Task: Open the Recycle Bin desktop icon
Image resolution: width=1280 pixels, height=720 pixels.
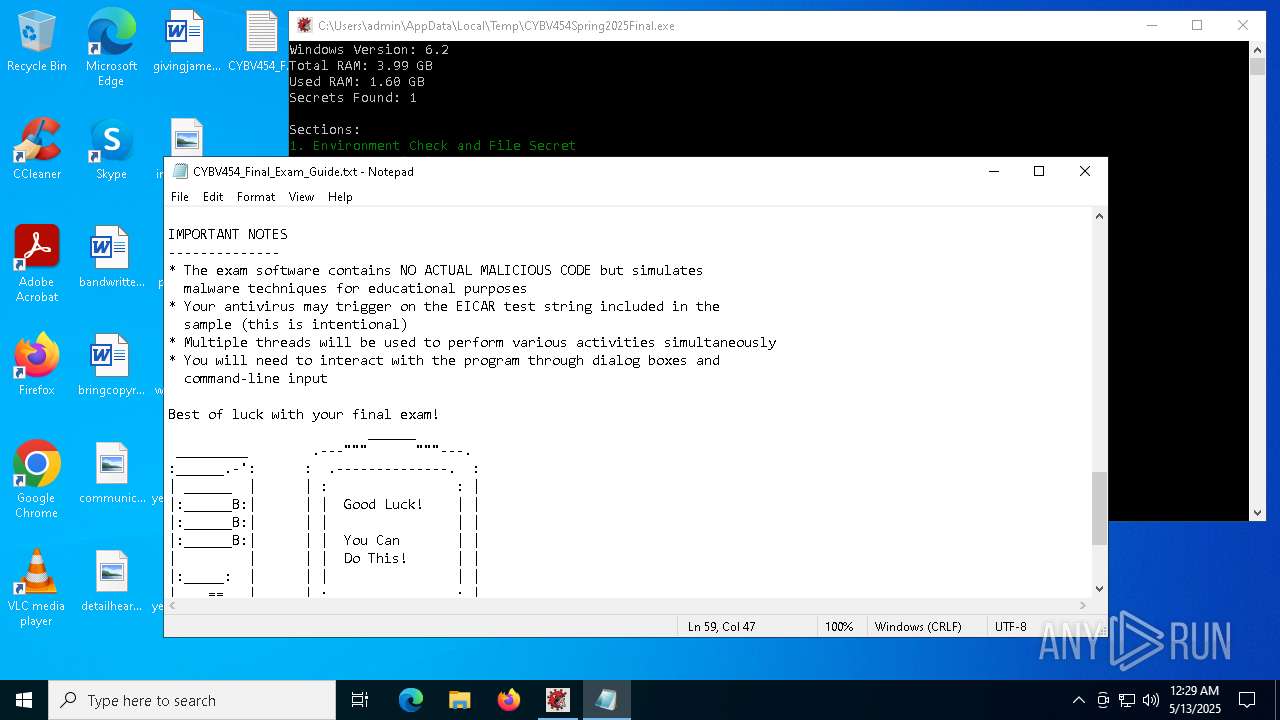Action: (x=37, y=42)
